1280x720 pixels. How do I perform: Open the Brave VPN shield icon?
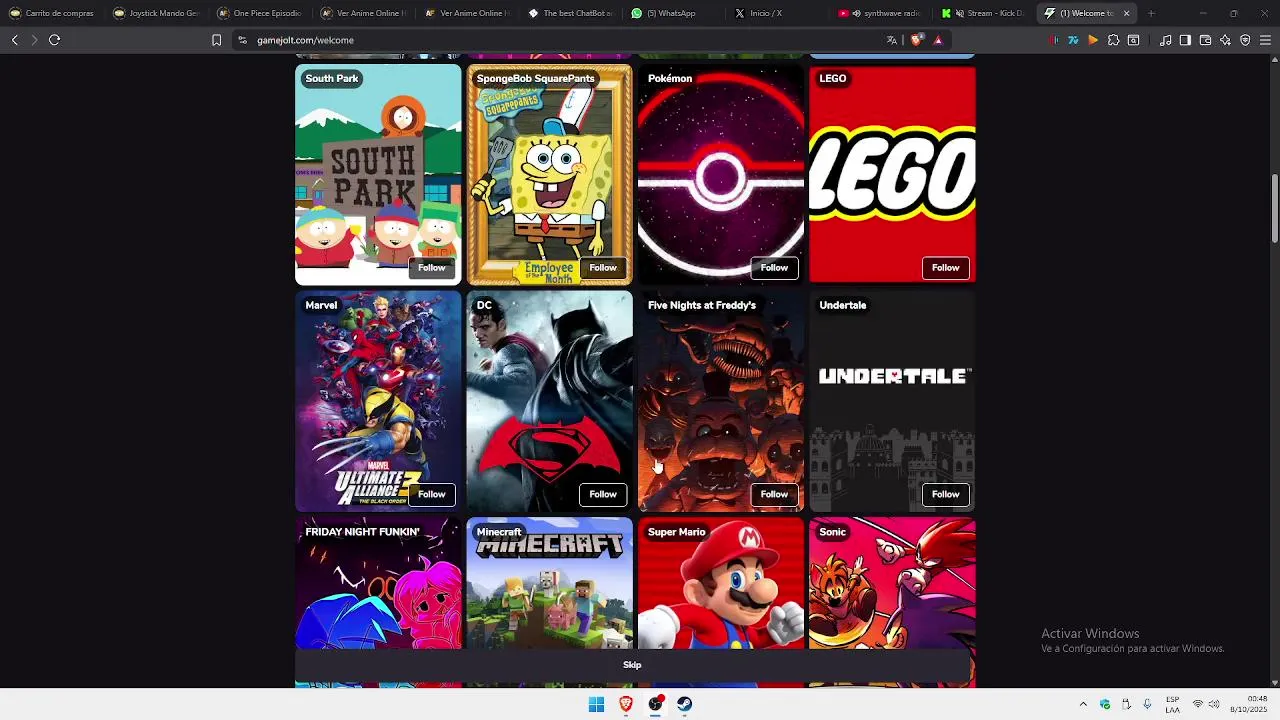[1245, 40]
